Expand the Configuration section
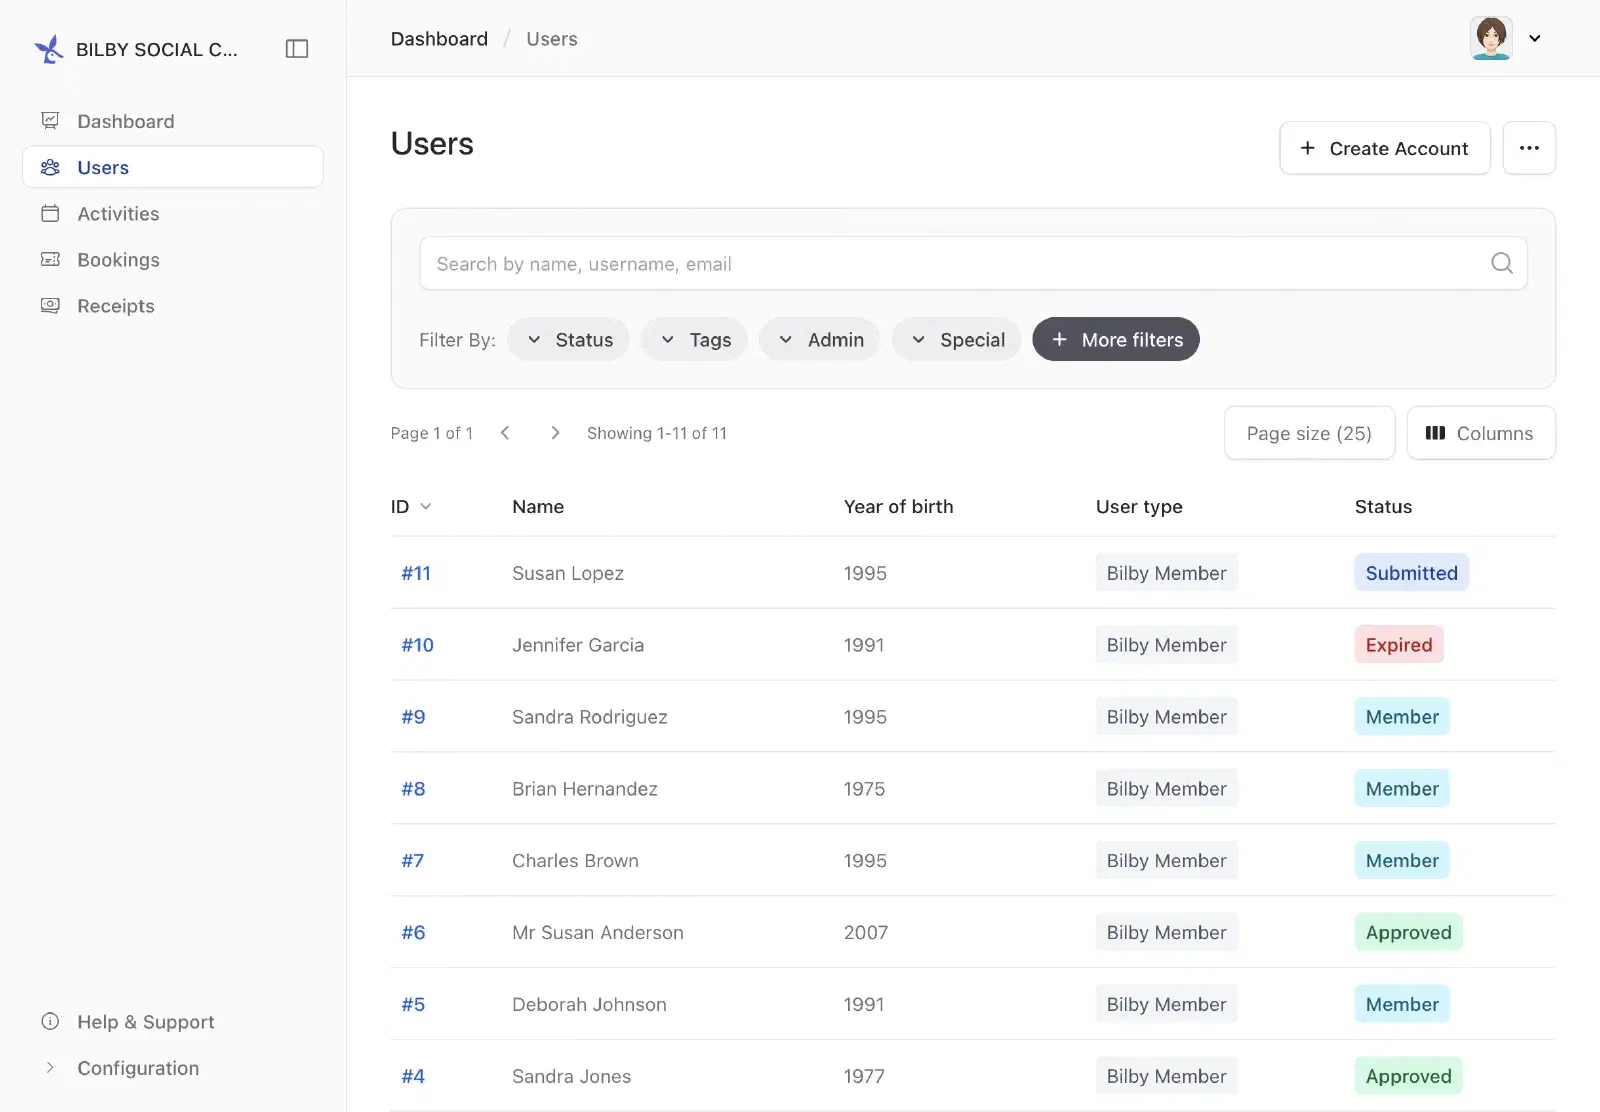Screen dimensions: 1600x1112 click(173, 1067)
